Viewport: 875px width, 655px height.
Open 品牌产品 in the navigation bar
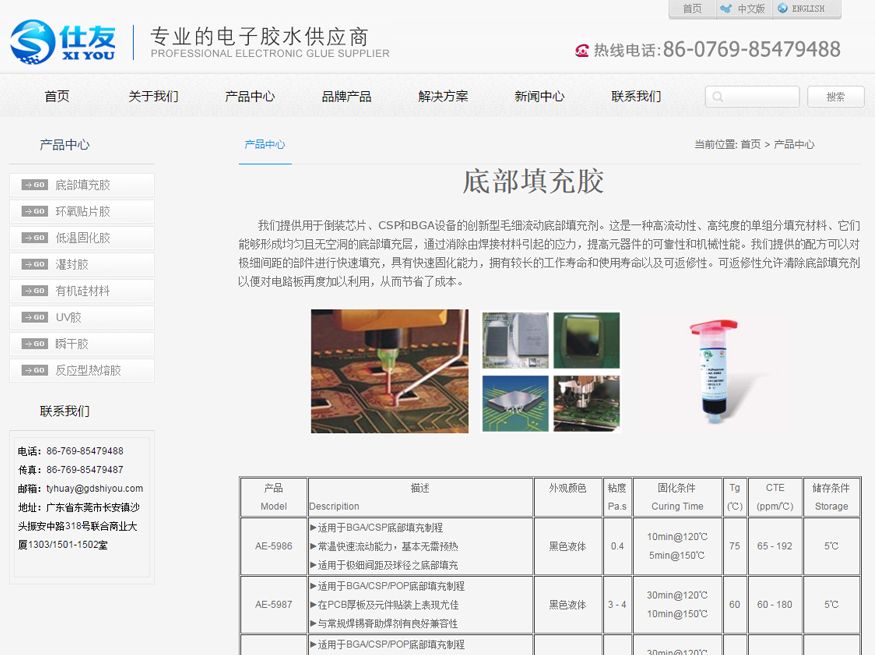[x=347, y=96]
